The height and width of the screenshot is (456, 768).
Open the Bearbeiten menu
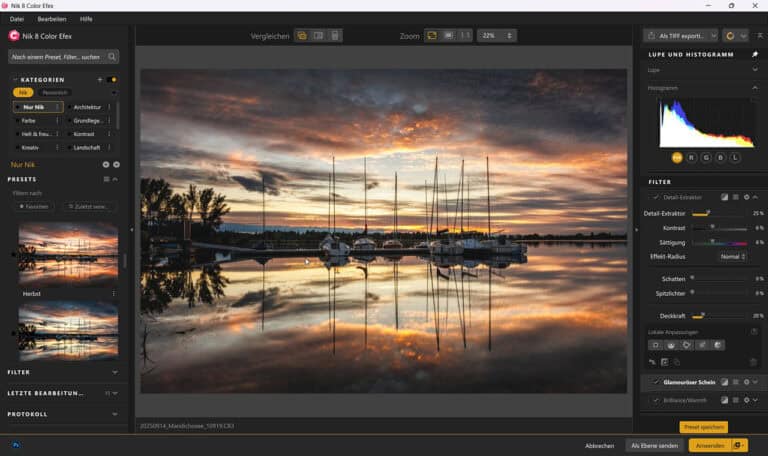coord(52,19)
